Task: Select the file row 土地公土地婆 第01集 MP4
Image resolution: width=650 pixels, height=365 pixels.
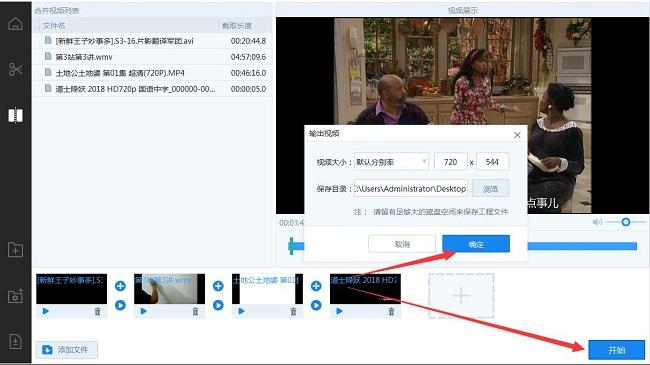Action: (x=153, y=73)
